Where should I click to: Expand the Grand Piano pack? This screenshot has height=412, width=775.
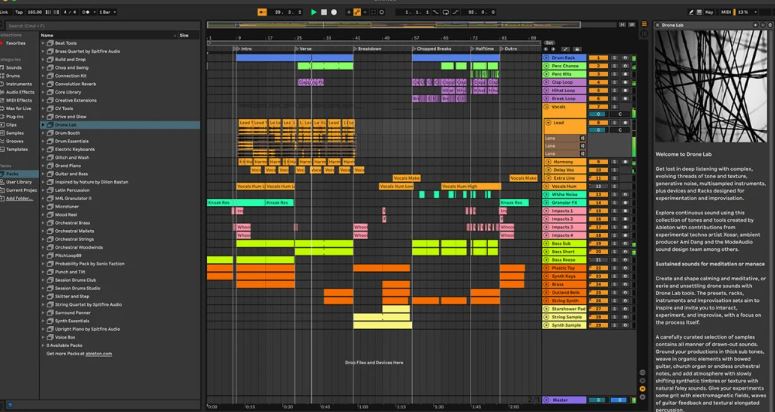[x=43, y=166]
